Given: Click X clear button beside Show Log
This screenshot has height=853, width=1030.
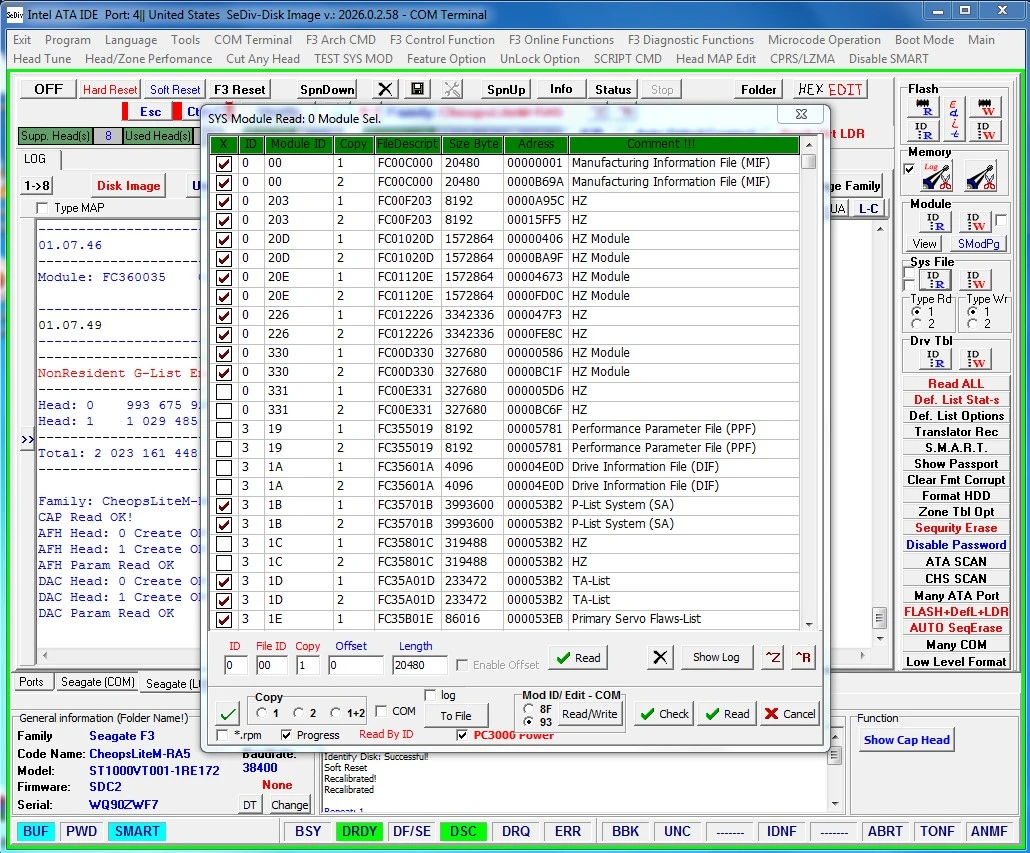Looking at the screenshot, I should coord(660,657).
